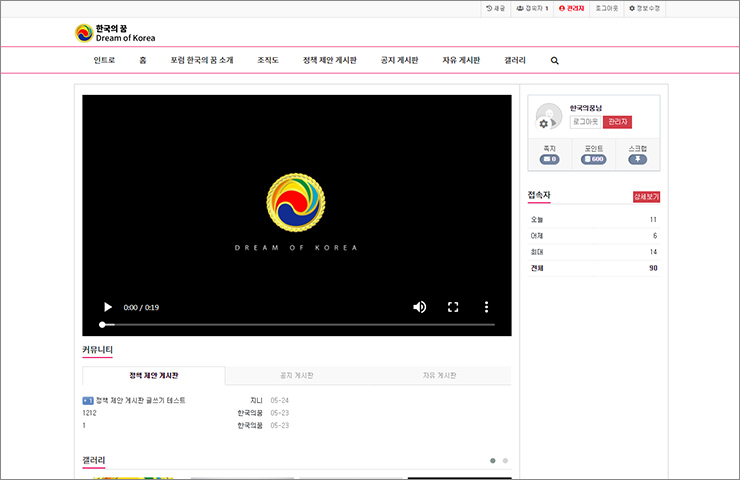Open red 관리자 admin link in top bar
The height and width of the screenshot is (480, 740).
572,8
